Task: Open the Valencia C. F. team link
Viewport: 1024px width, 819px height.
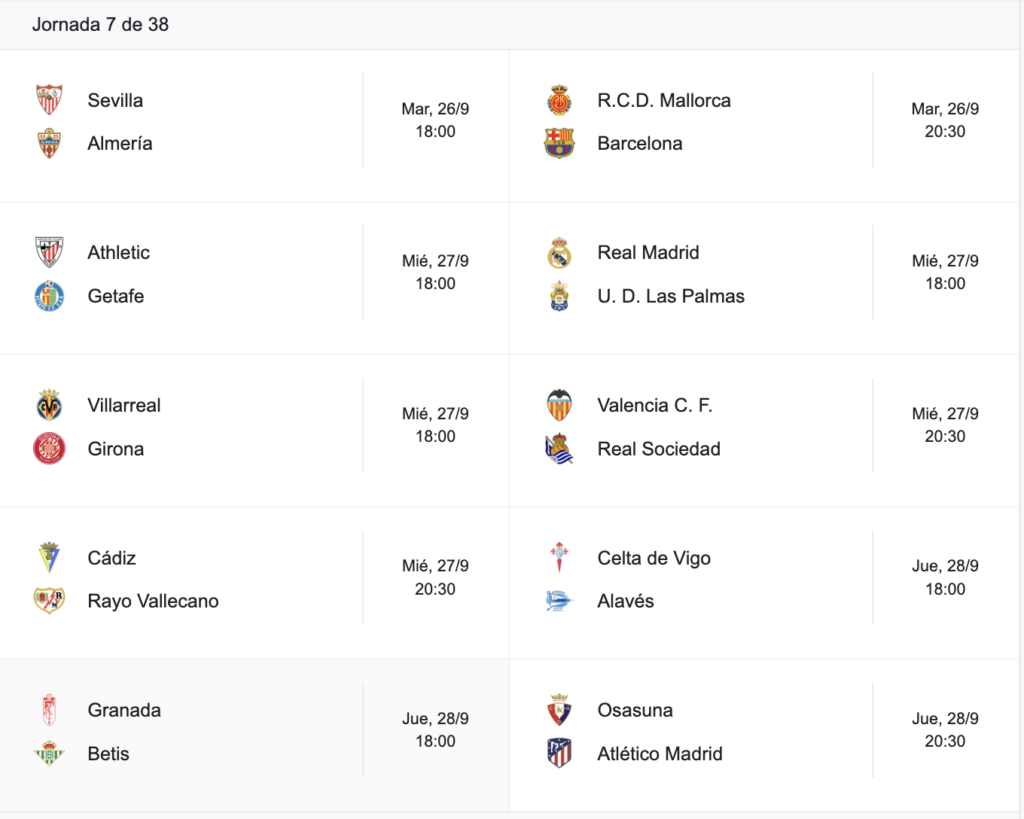Action: [x=654, y=406]
